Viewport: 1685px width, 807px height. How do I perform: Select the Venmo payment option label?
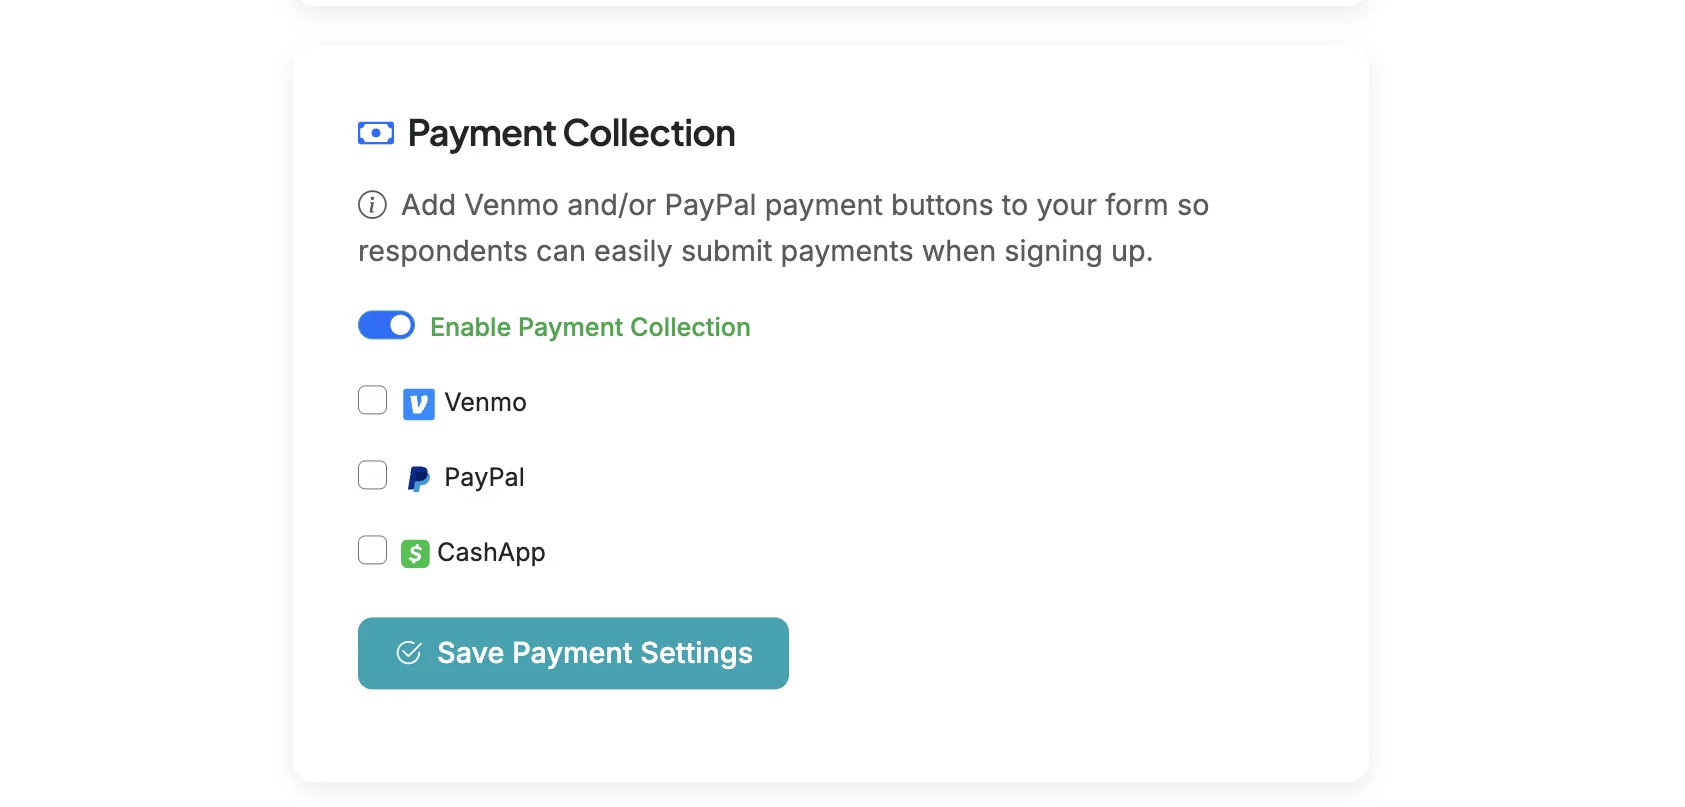[x=486, y=403]
